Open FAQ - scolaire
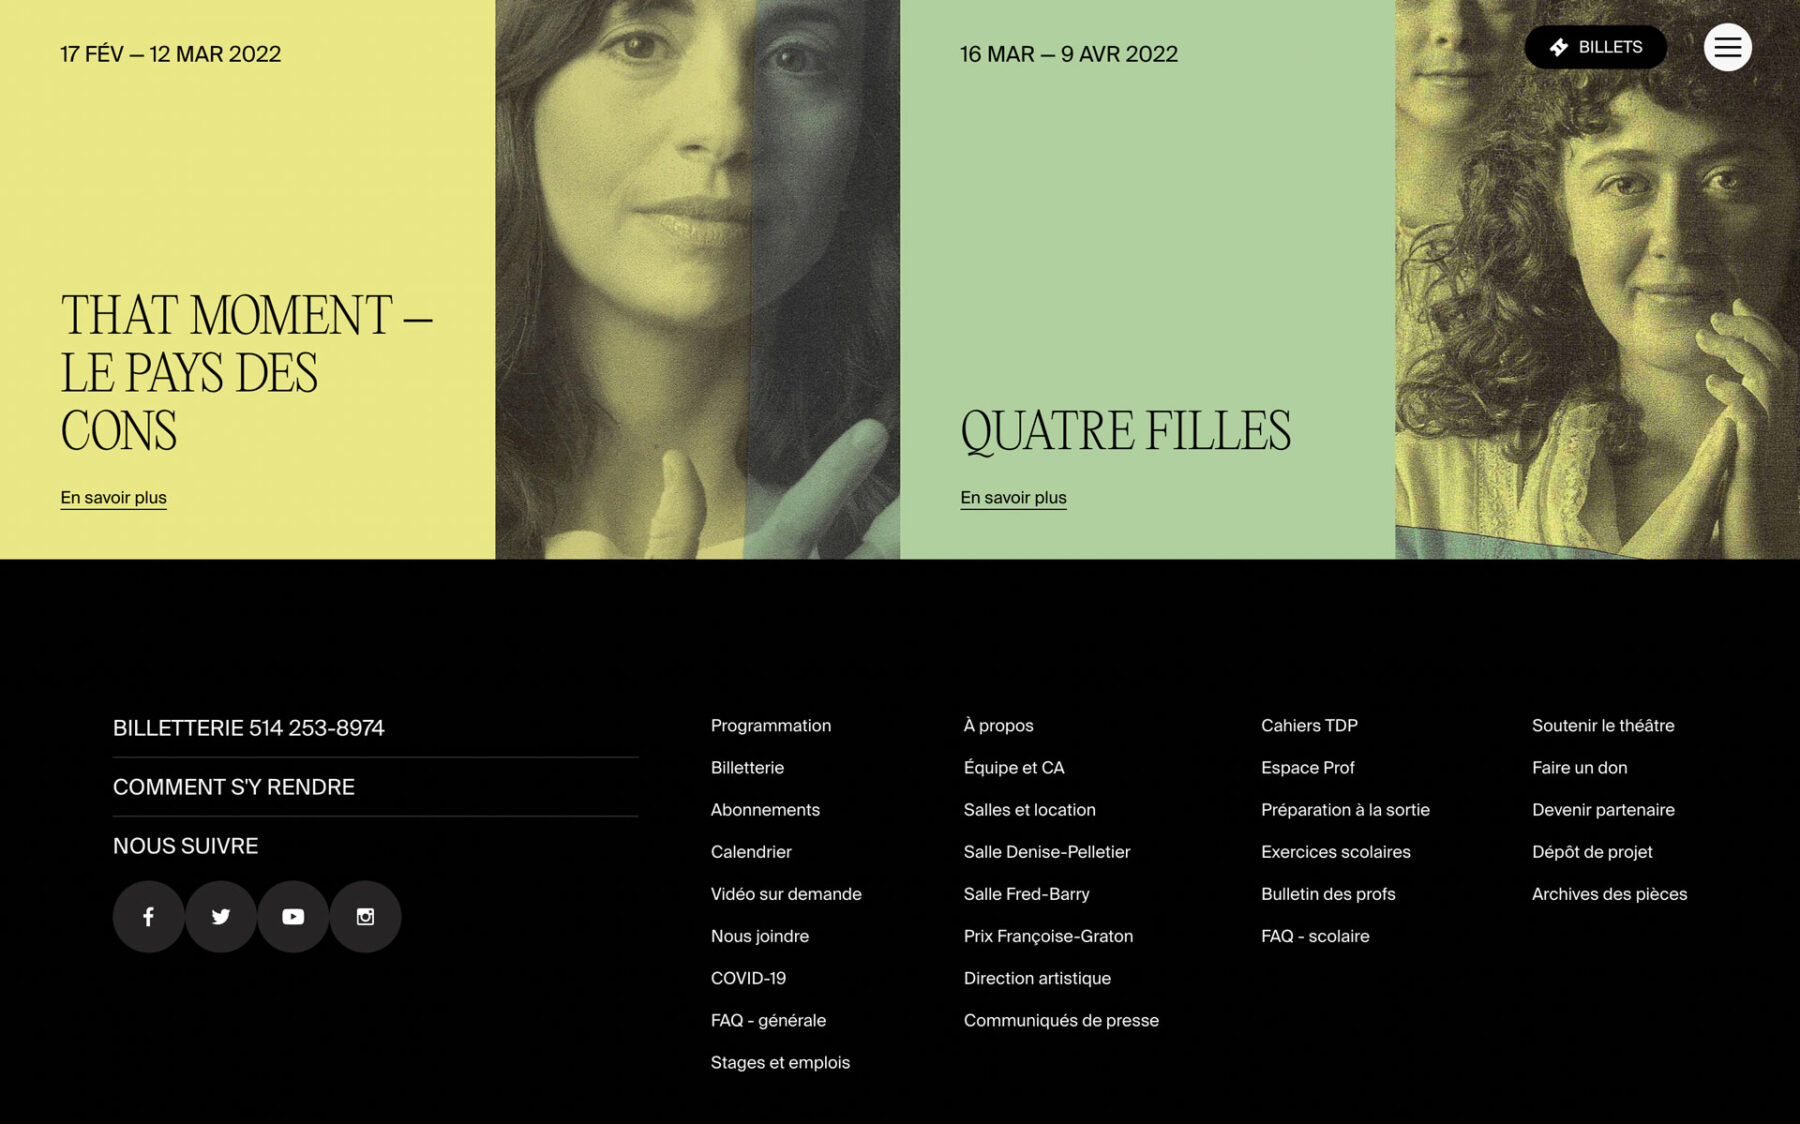This screenshot has height=1124, width=1800. pyautogui.click(x=1315, y=936)
